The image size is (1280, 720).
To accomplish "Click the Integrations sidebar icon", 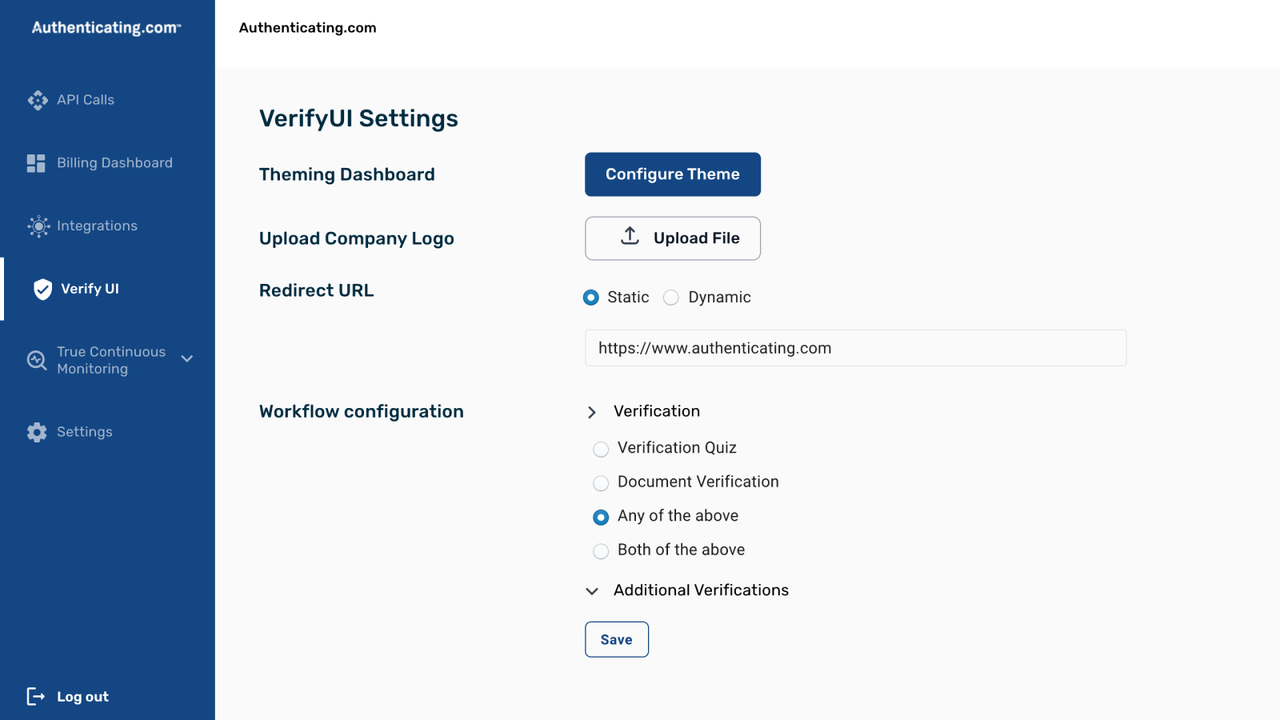I will (38, 226).
